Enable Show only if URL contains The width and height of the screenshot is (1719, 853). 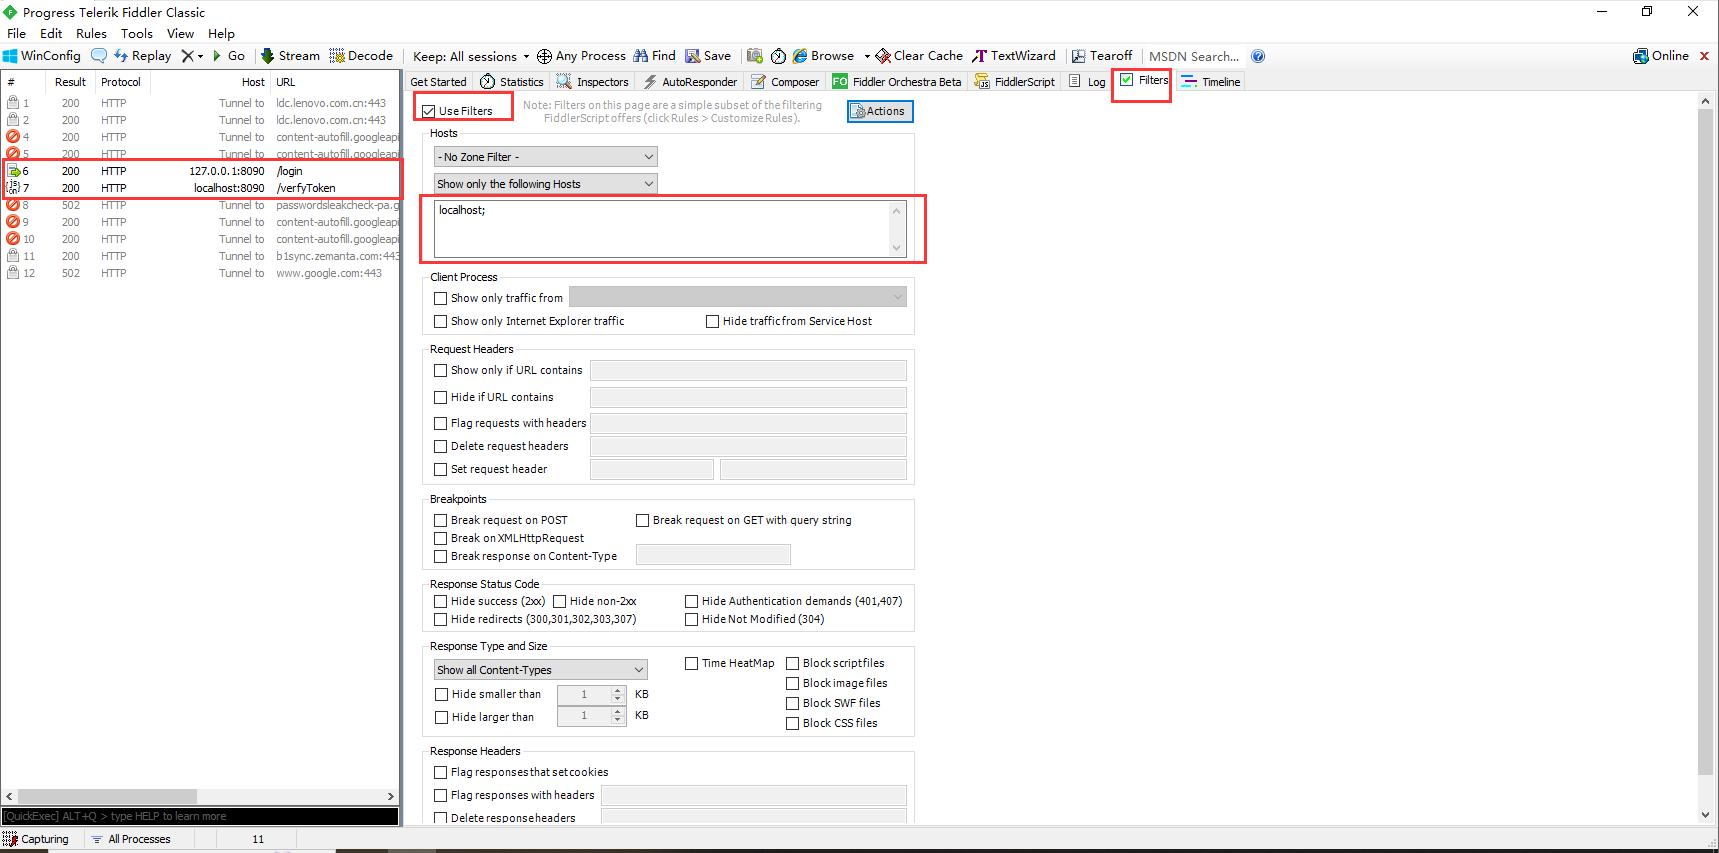pyautogui.click(x=440, y=370)
